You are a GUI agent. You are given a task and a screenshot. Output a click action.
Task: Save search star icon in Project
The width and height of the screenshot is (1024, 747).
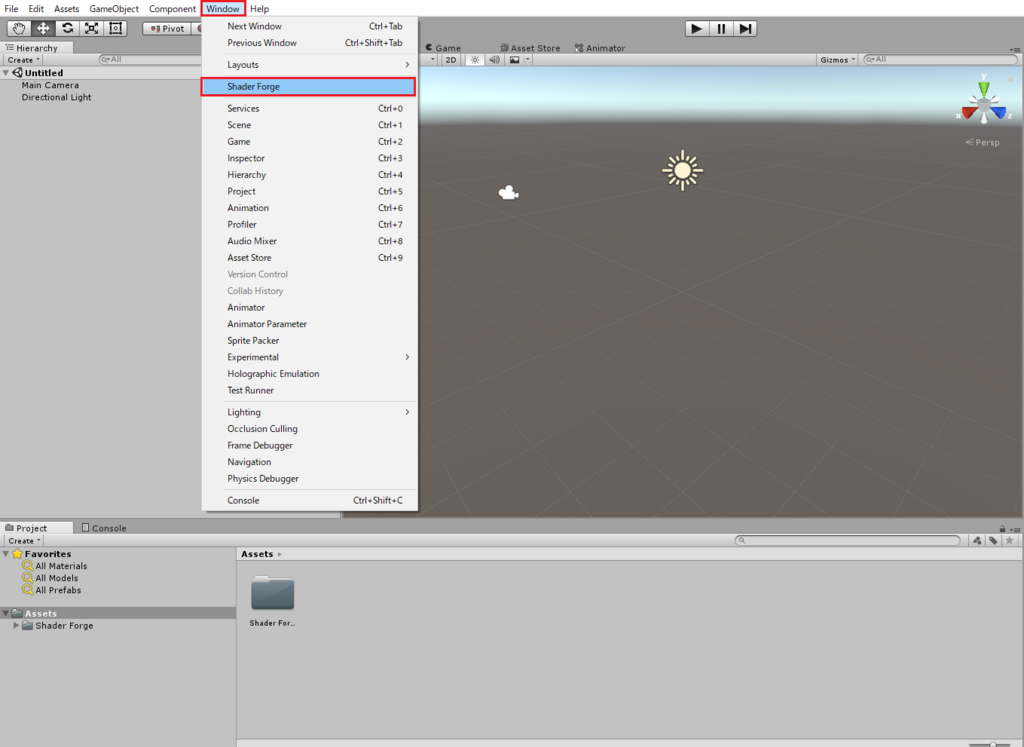point(1010,540)
